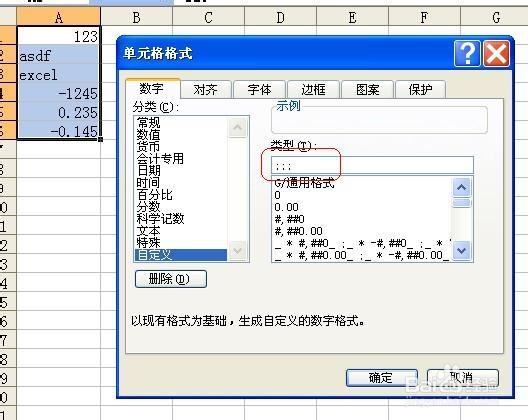Click cell containing 0.235
This screenshot has width=528, height=420.
coord(59,112)
